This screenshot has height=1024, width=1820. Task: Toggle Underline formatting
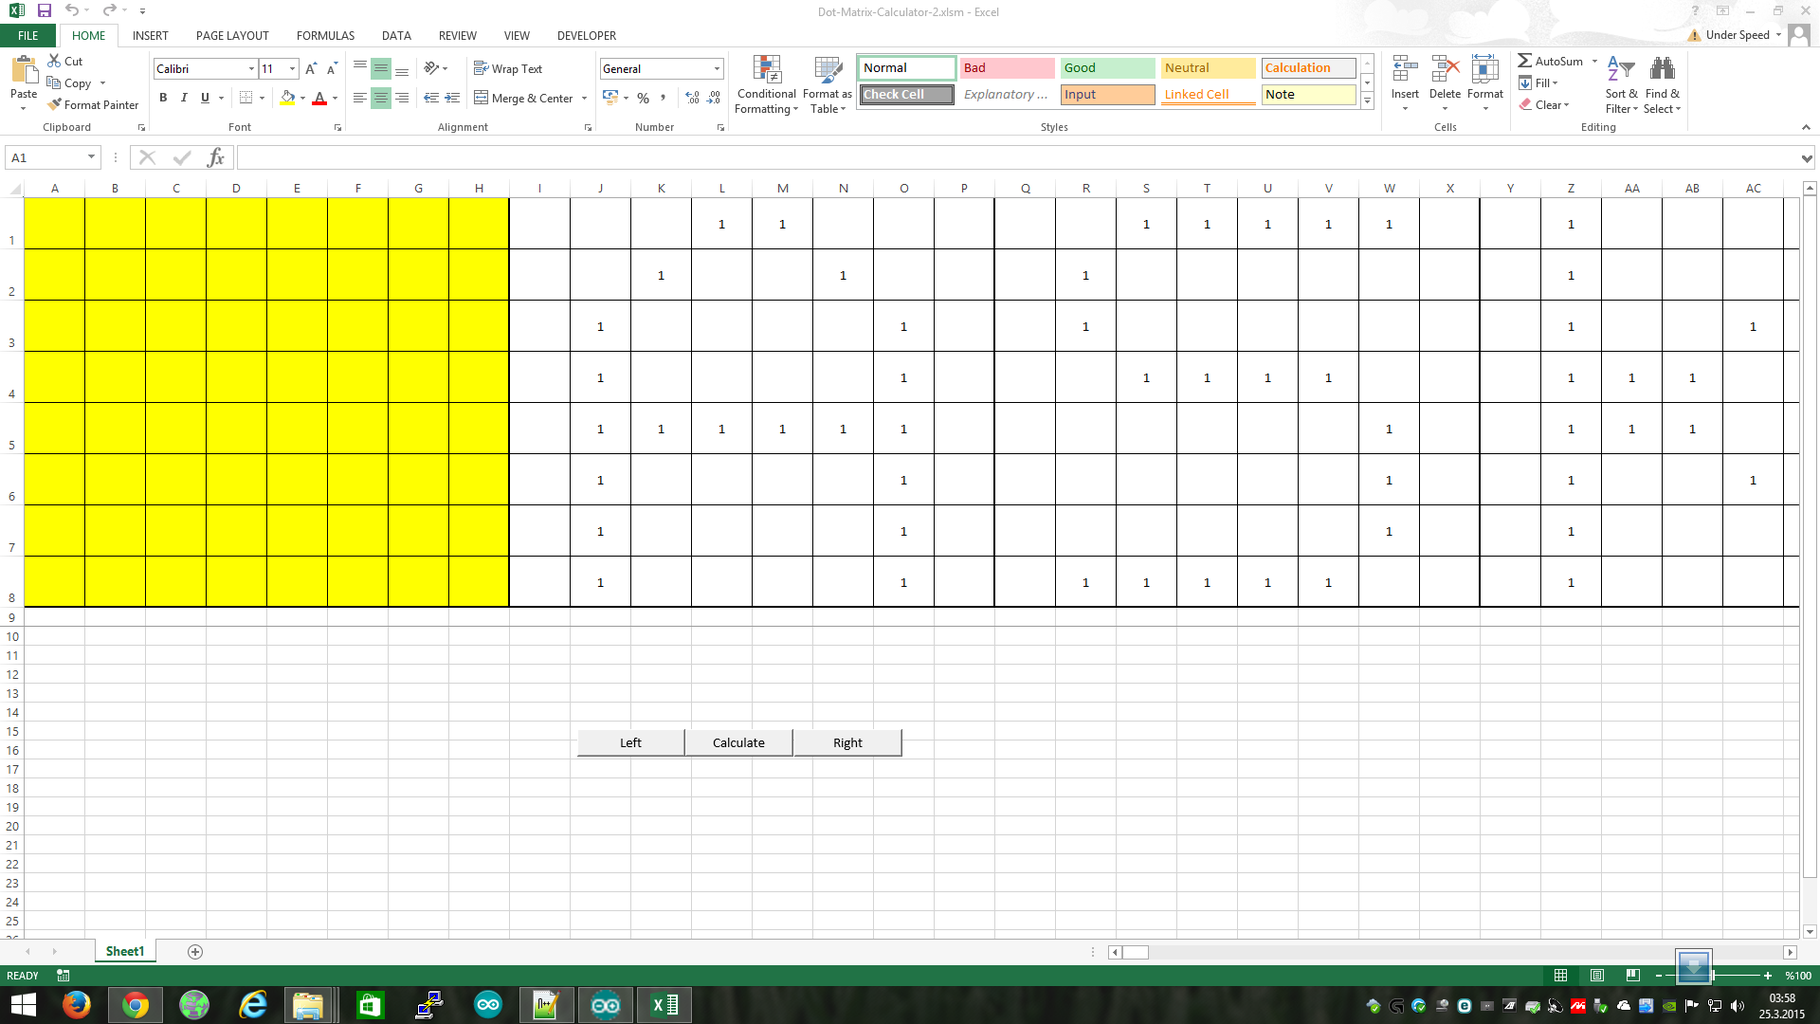[x=205, y=98]
